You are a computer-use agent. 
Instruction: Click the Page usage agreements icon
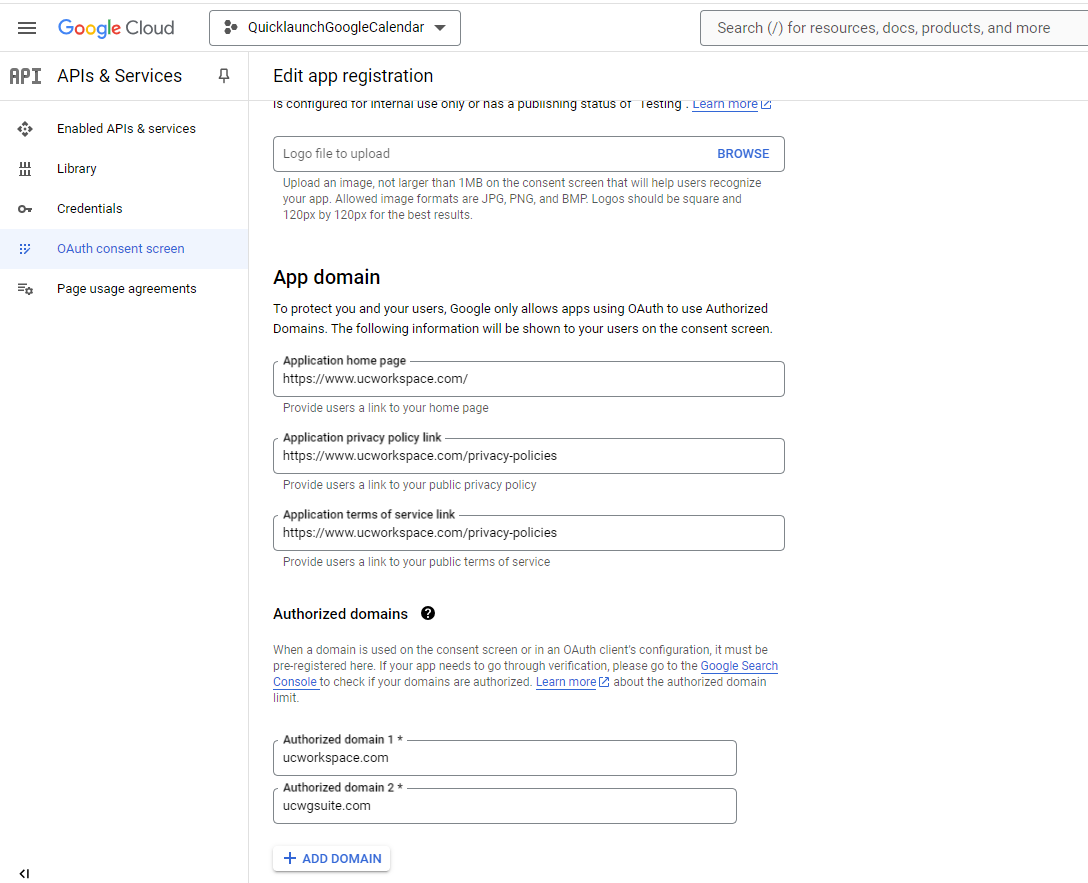[25, 289]
